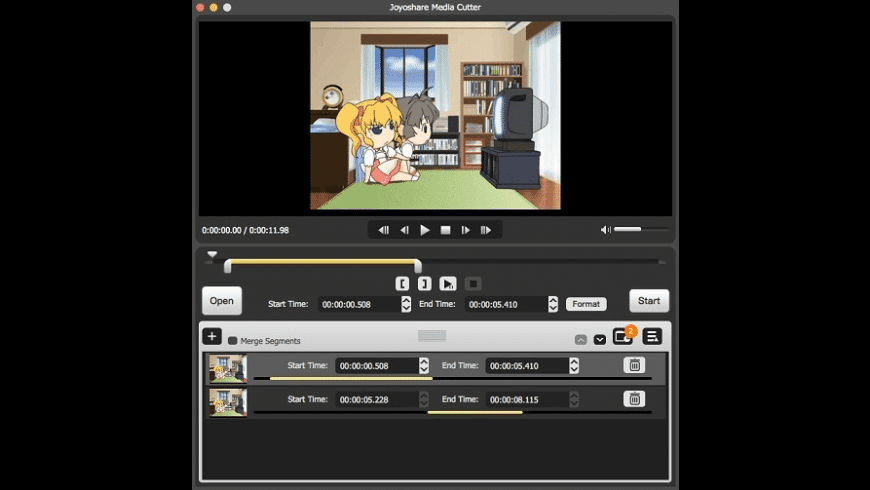Enable the Merge Segments checkbox

pos(232,341)
